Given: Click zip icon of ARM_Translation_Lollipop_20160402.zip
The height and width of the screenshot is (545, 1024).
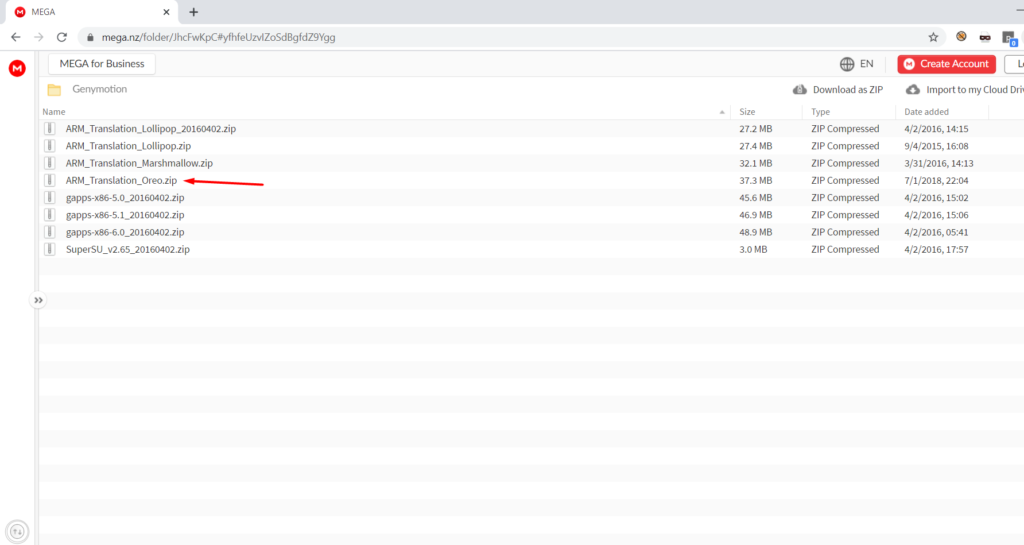Looking at the screenshot, I should 50,129.
